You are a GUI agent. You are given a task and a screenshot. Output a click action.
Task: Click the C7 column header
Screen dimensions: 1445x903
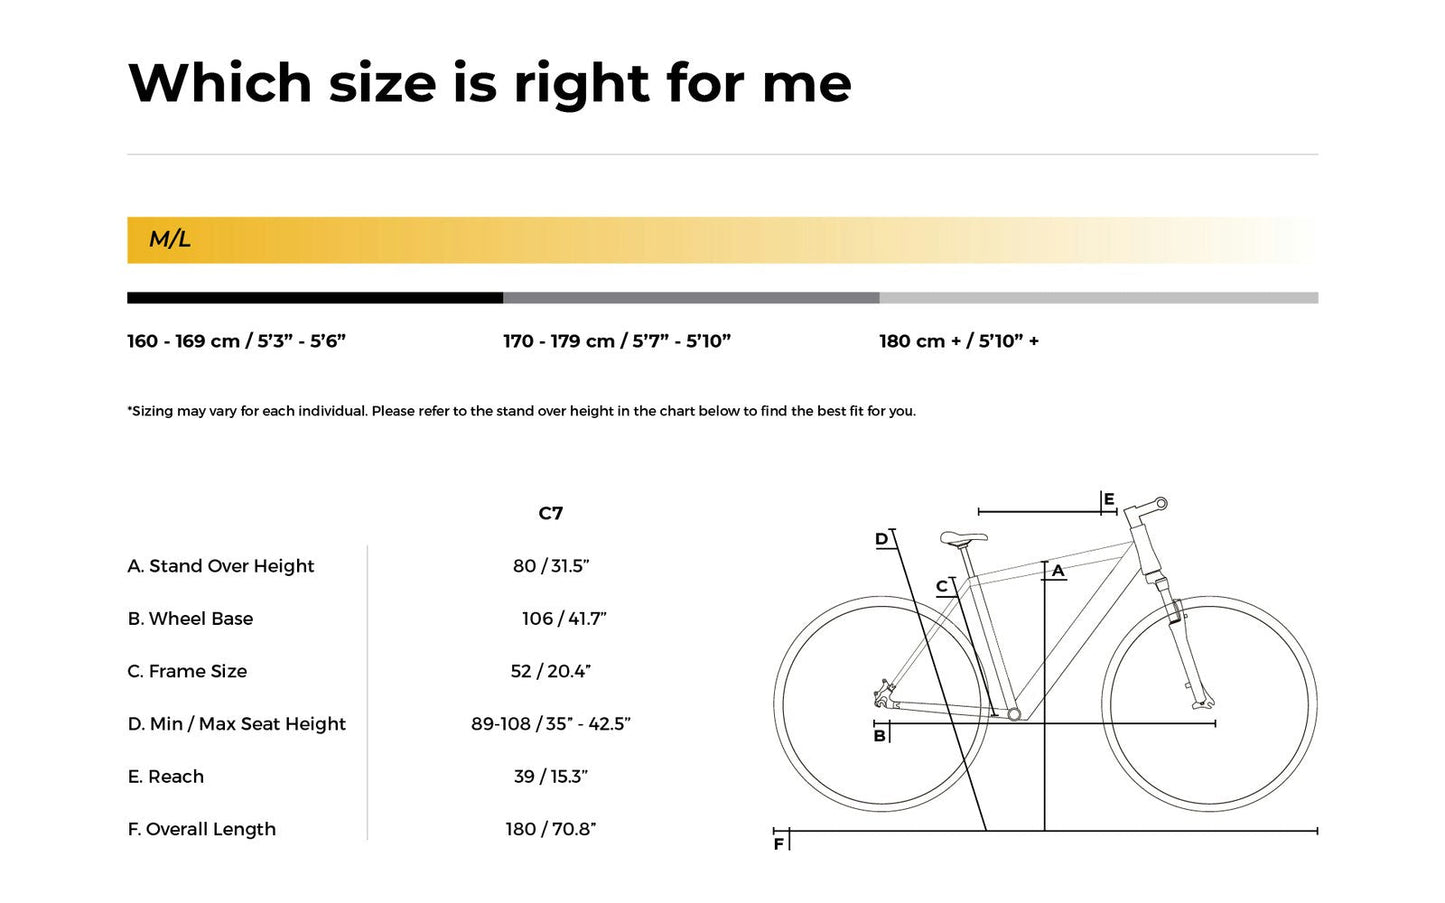tap(551, 513)
